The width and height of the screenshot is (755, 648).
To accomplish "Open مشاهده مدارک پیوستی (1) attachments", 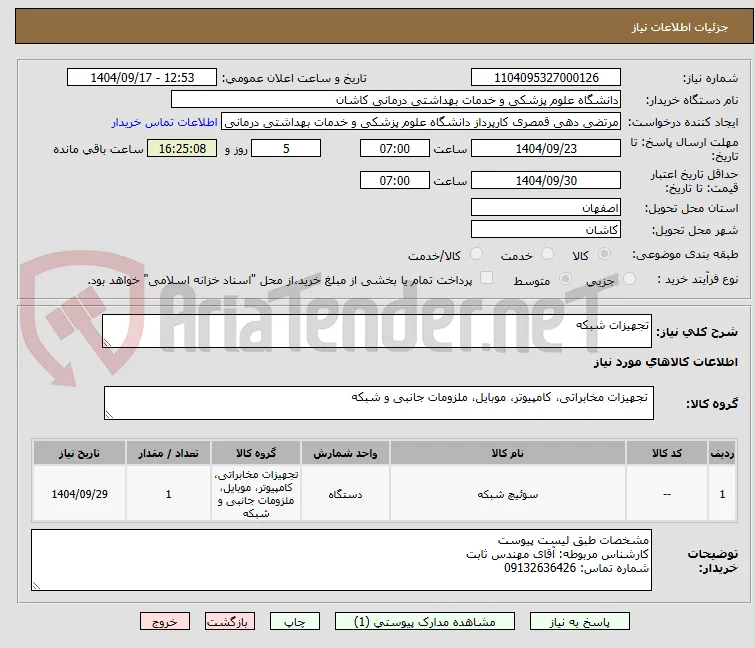I will coord(425,622).
